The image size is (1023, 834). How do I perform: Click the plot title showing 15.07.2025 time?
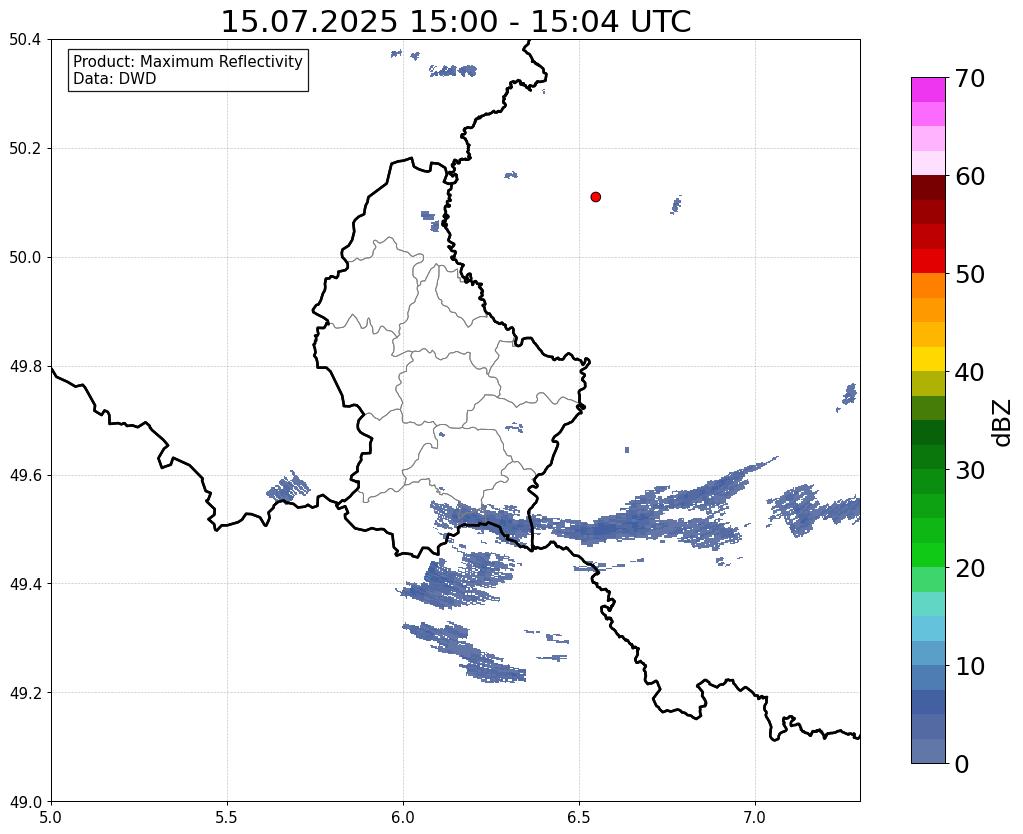tap(456, 22)
